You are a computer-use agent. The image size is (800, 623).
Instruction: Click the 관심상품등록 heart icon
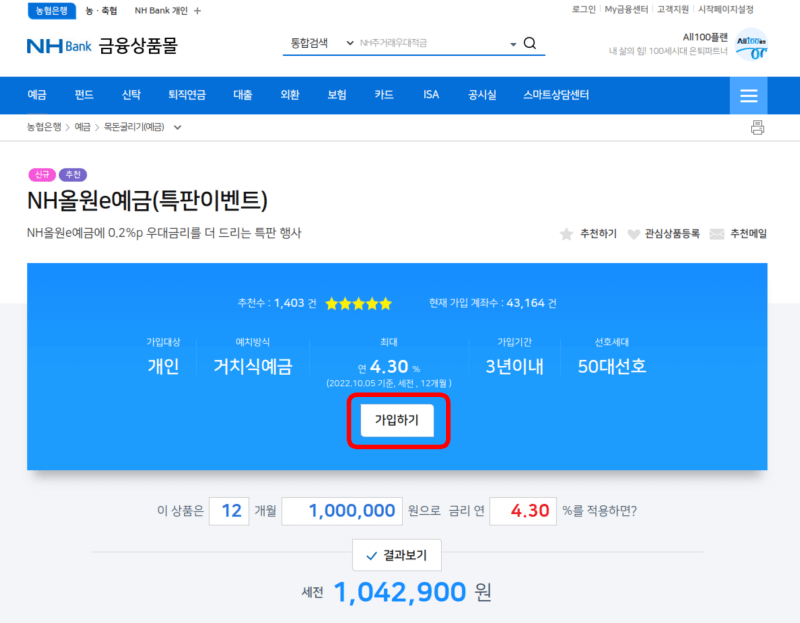click(x=635, y=232)
